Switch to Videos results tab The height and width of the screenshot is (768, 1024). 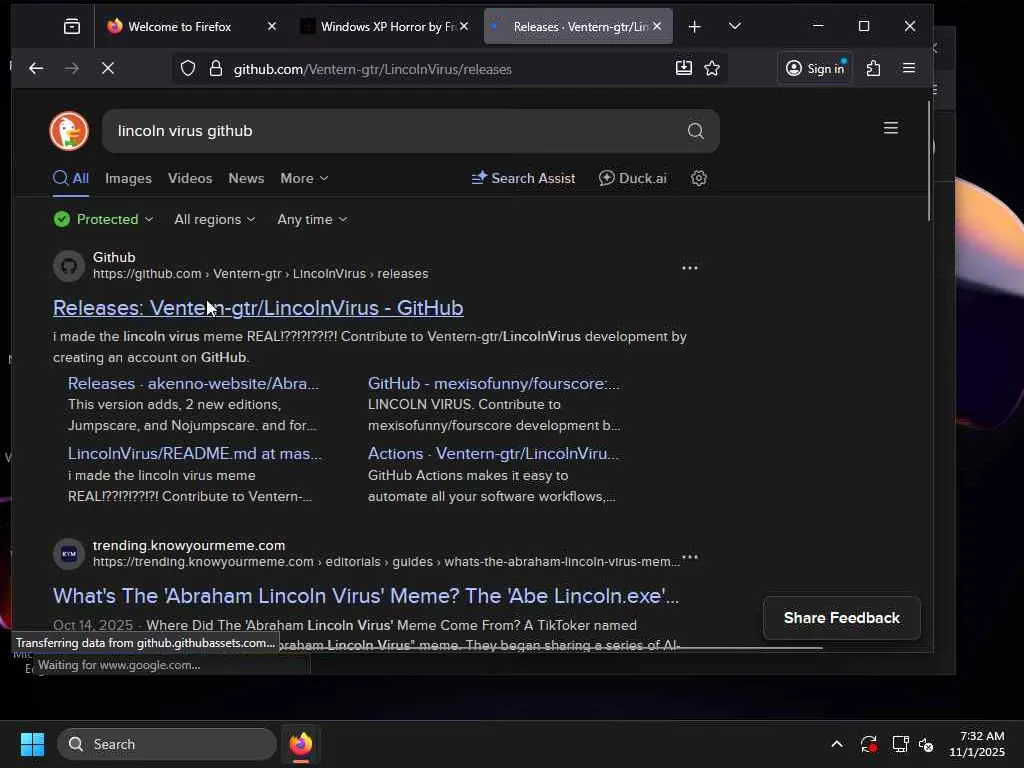[x=190, y=178]
